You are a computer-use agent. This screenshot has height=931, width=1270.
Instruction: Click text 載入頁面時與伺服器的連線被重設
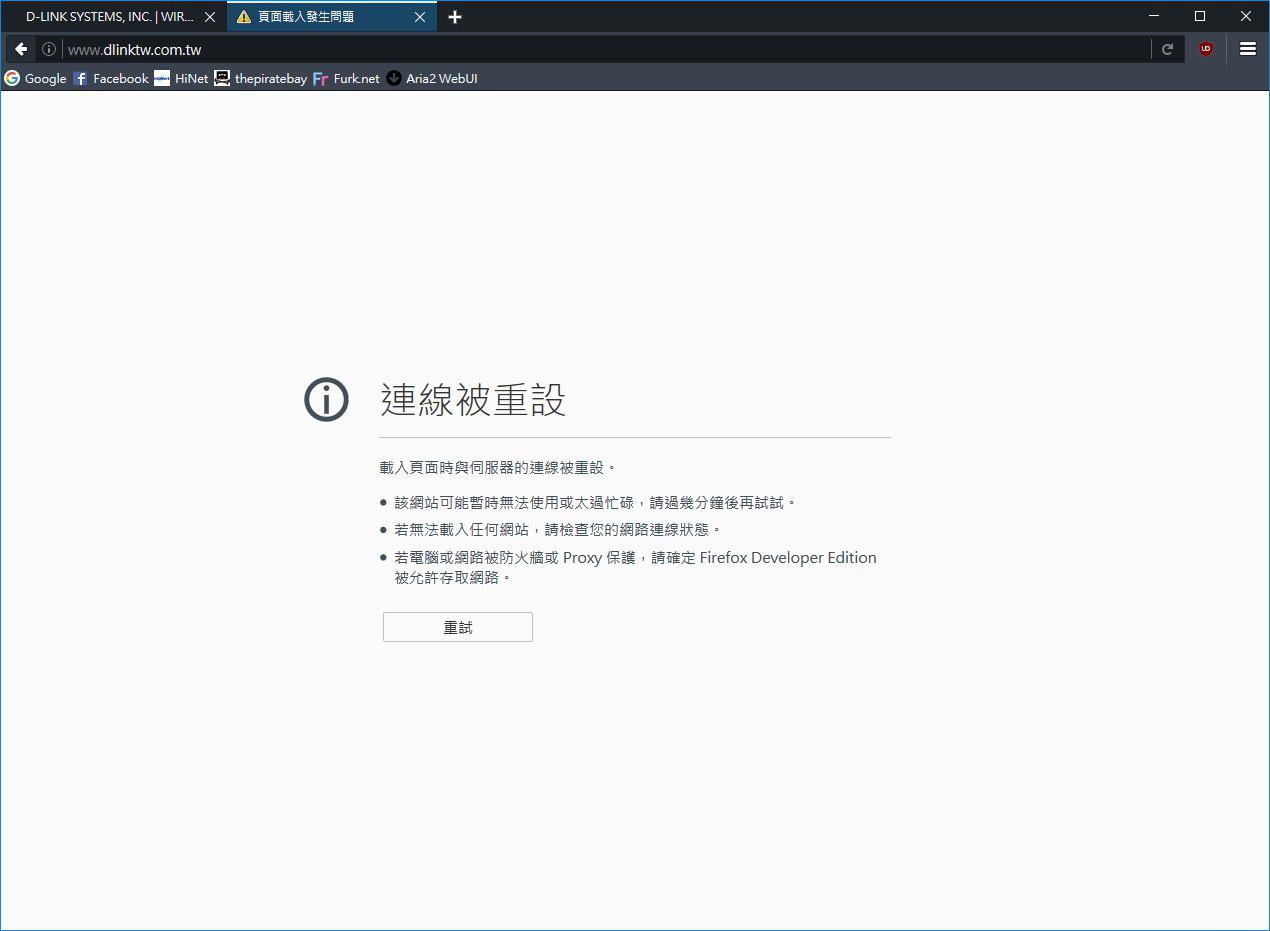point(497,467)
